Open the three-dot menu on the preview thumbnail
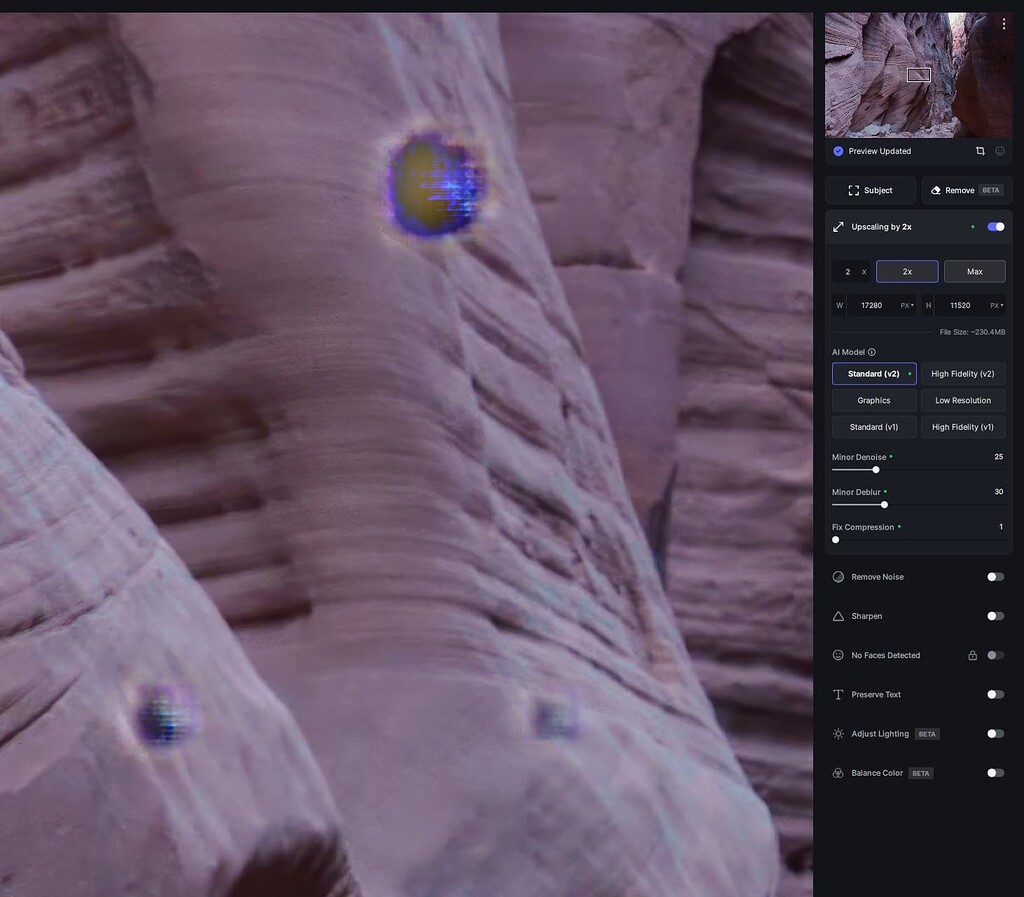This screenshot has height=897, width=1024. click(x=1004, y=24)
